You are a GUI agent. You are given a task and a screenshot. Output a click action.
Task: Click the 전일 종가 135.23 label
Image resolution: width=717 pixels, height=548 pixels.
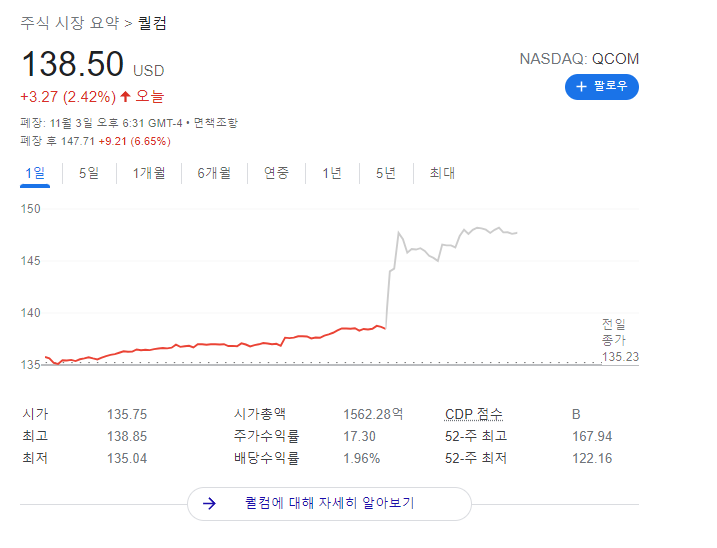point(620,341)
